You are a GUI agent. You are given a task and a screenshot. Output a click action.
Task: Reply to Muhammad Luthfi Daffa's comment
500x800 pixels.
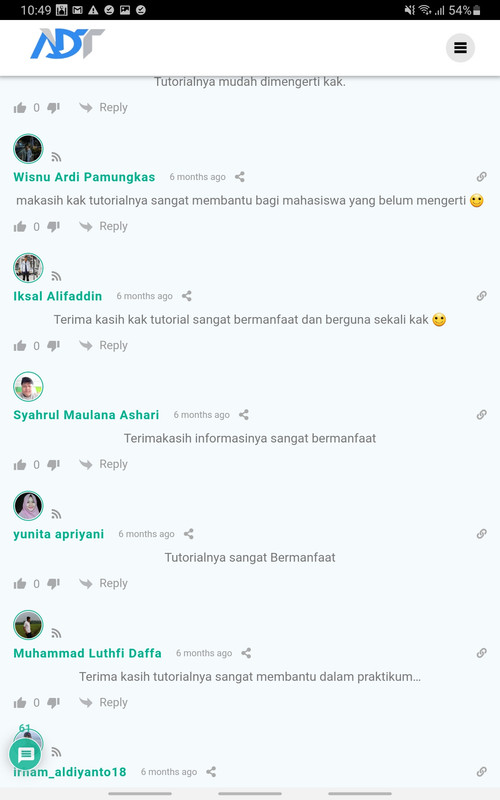[x=104, y=703]
